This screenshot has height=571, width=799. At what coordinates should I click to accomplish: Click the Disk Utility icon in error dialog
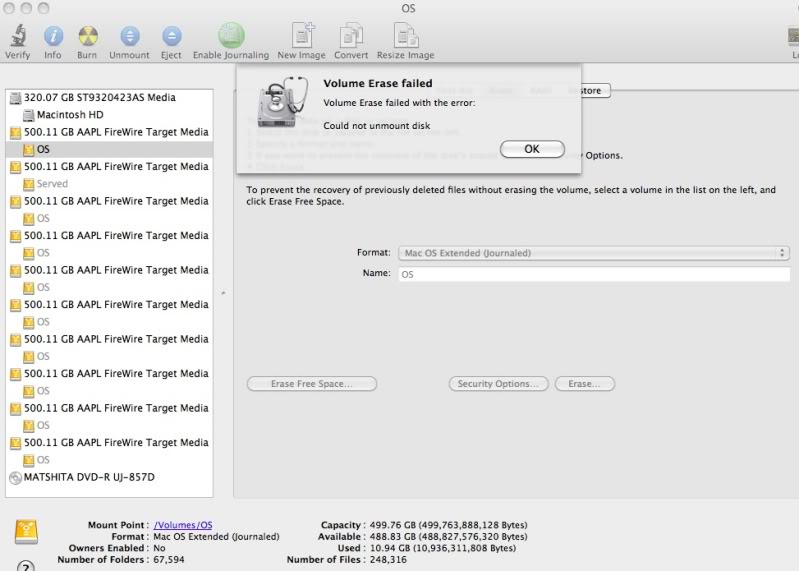tap(282, 102)
